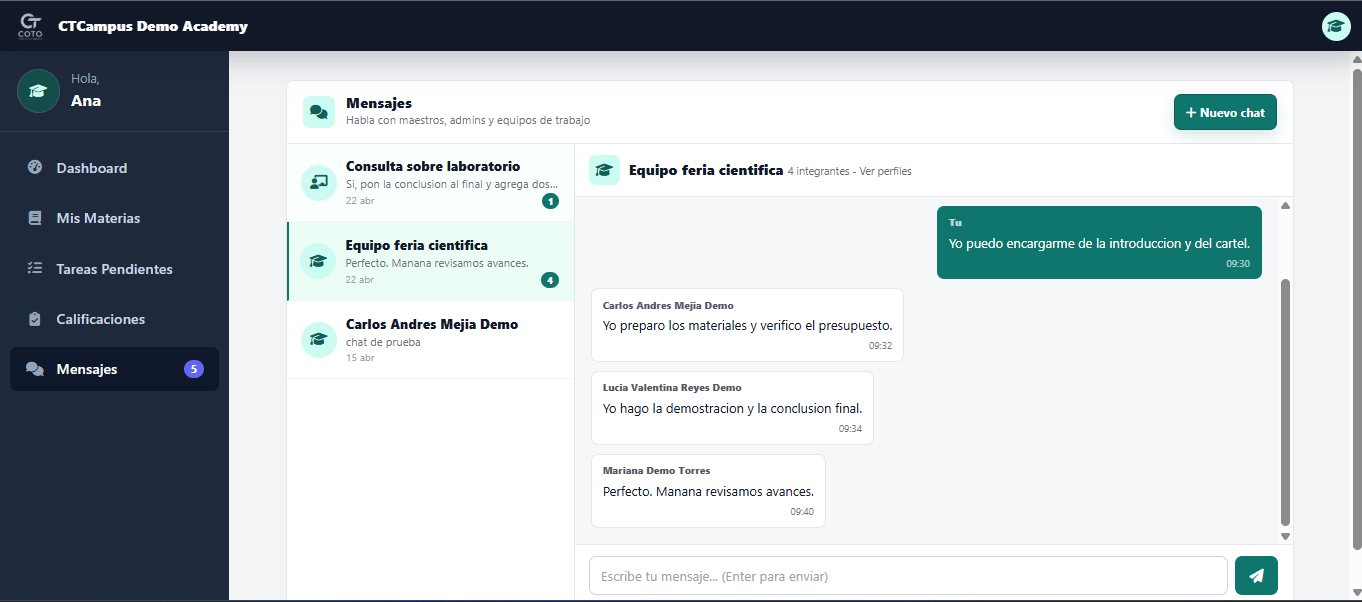1362x602 pixels.
Task: Select Mensajes in the sidebar menu
Action: pyautogui.click(x=114, y=369)
